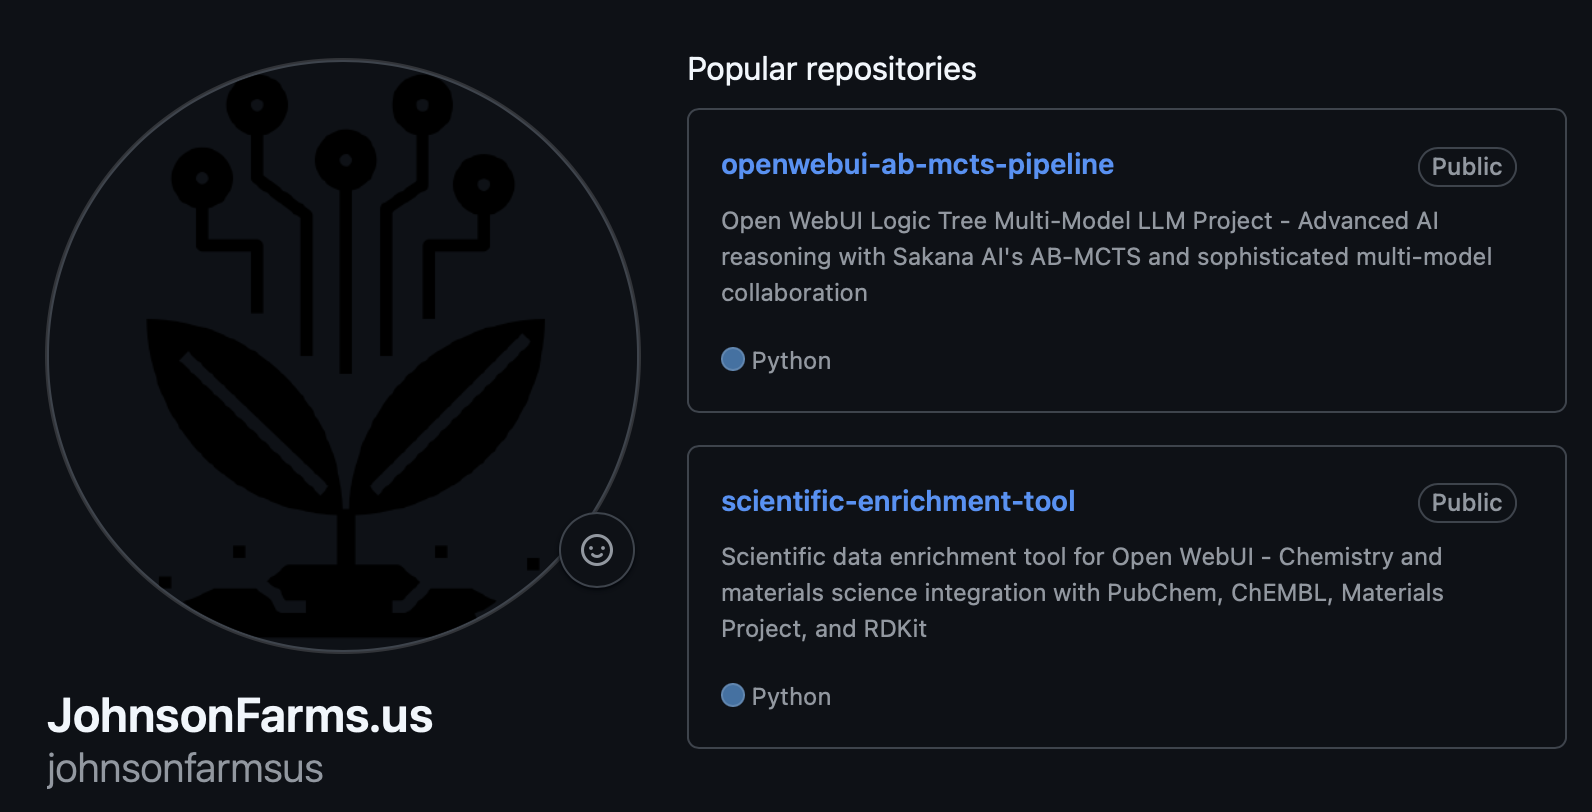The image size is (1592, 812).
Task: Click the Popular repositories heading
Action: (x=832, y=69)
